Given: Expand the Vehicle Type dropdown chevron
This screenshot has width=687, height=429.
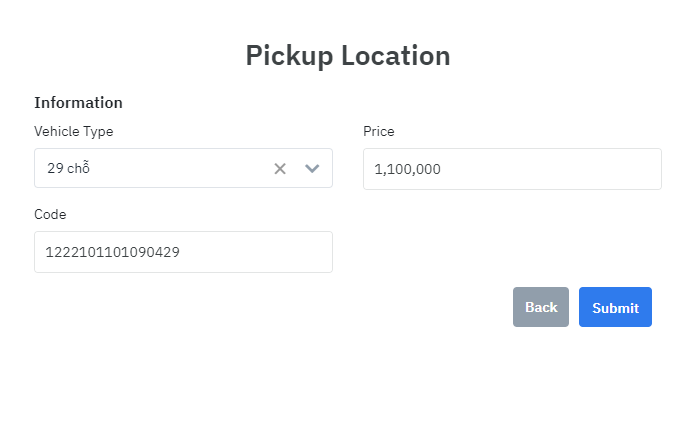Looking at the screenshot, I should click(x=312, y=169).
